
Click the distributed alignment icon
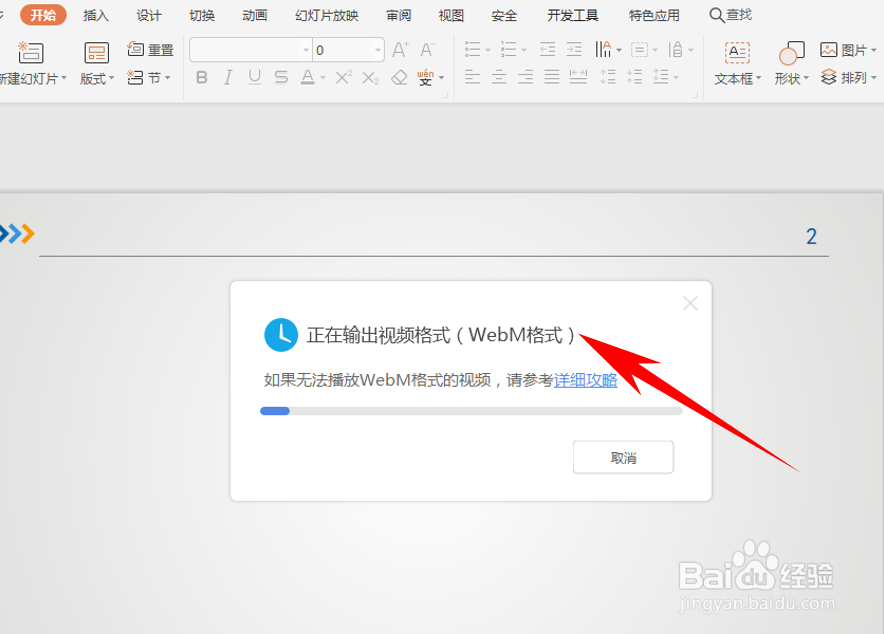click(x=578, y=77)
